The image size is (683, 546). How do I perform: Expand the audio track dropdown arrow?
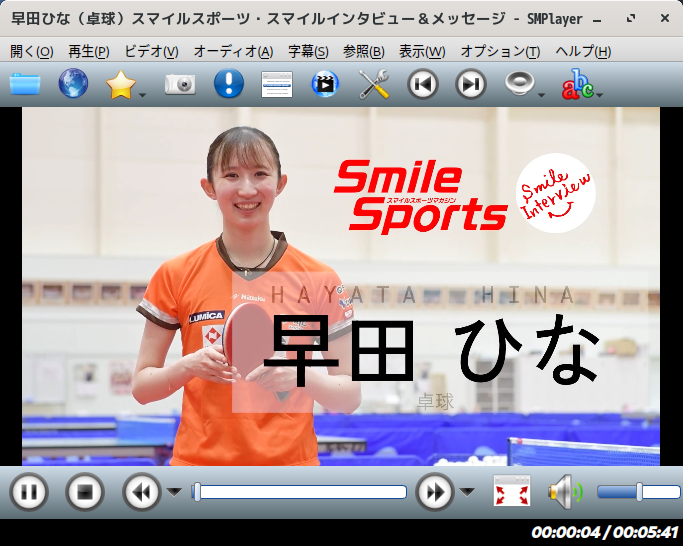tap(541, 95)
